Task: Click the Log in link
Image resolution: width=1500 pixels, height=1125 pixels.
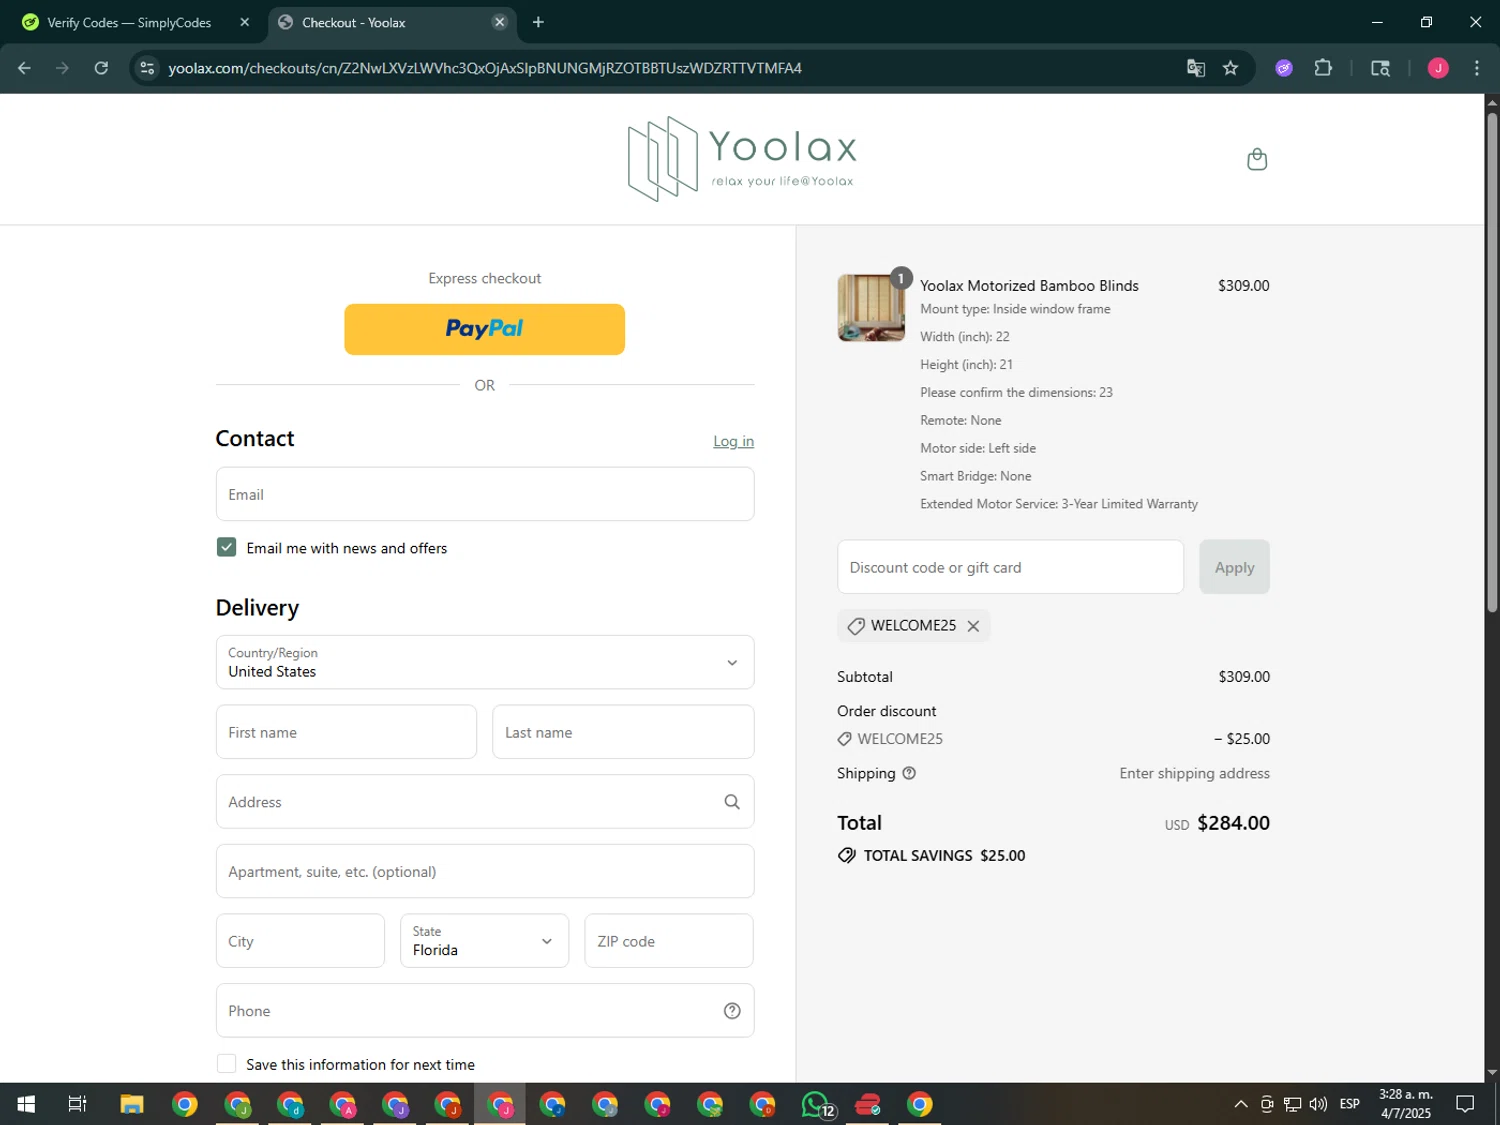Action: 733,441
